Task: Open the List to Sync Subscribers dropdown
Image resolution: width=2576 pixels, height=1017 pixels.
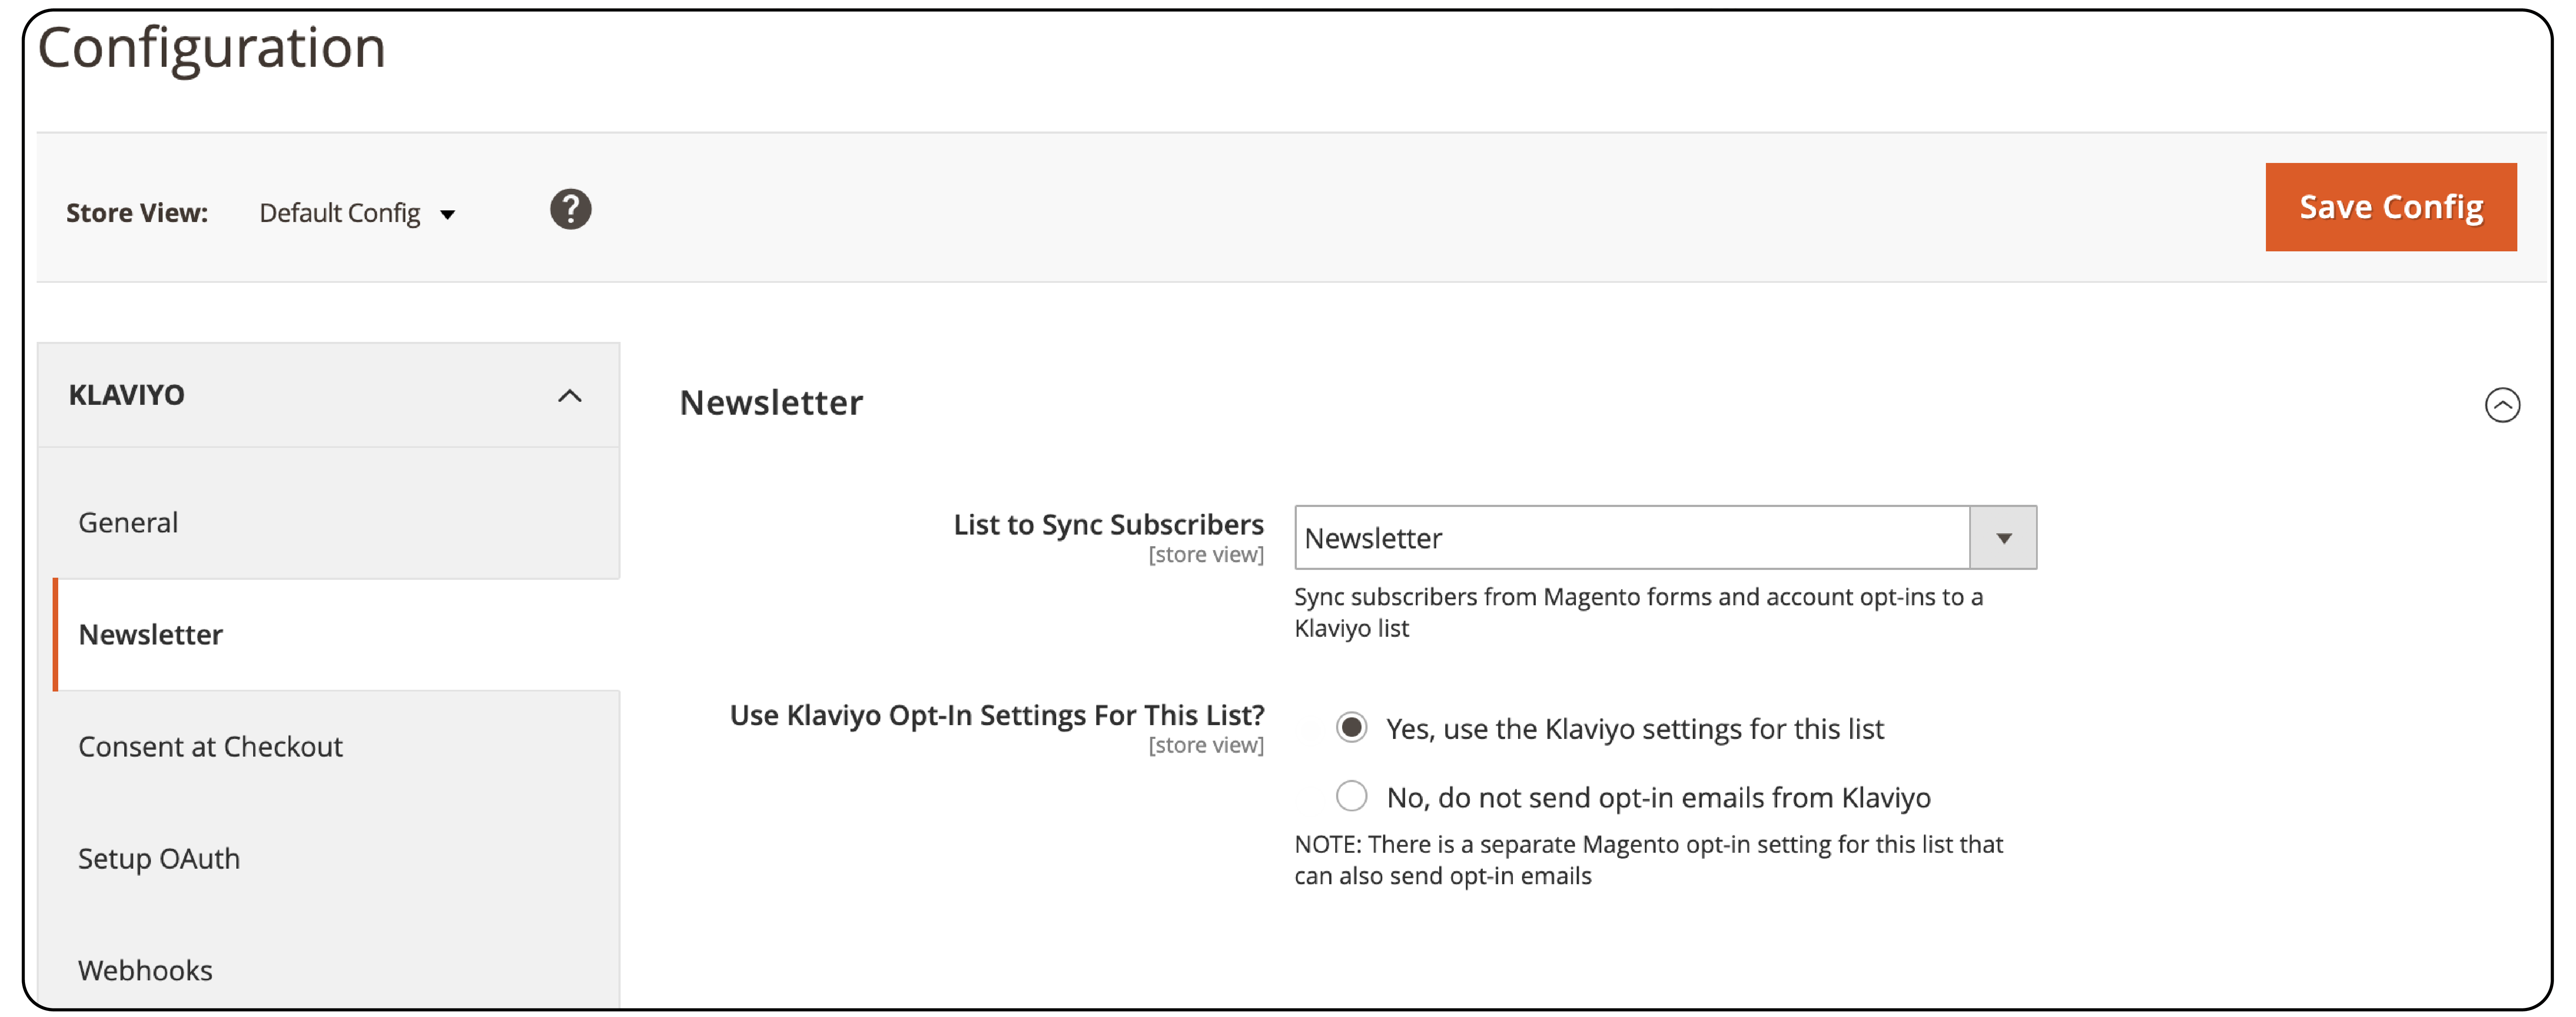Action: (x=1665, y=538)
